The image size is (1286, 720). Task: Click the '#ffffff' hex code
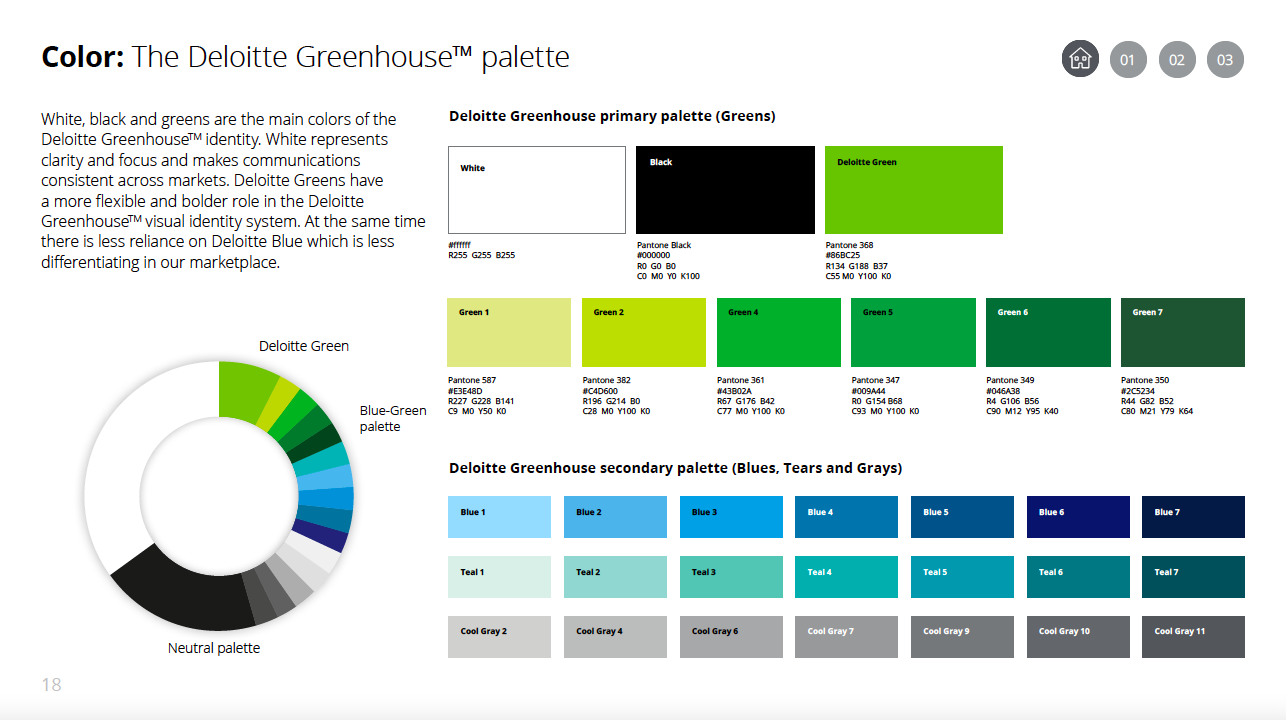click(460, 245)
